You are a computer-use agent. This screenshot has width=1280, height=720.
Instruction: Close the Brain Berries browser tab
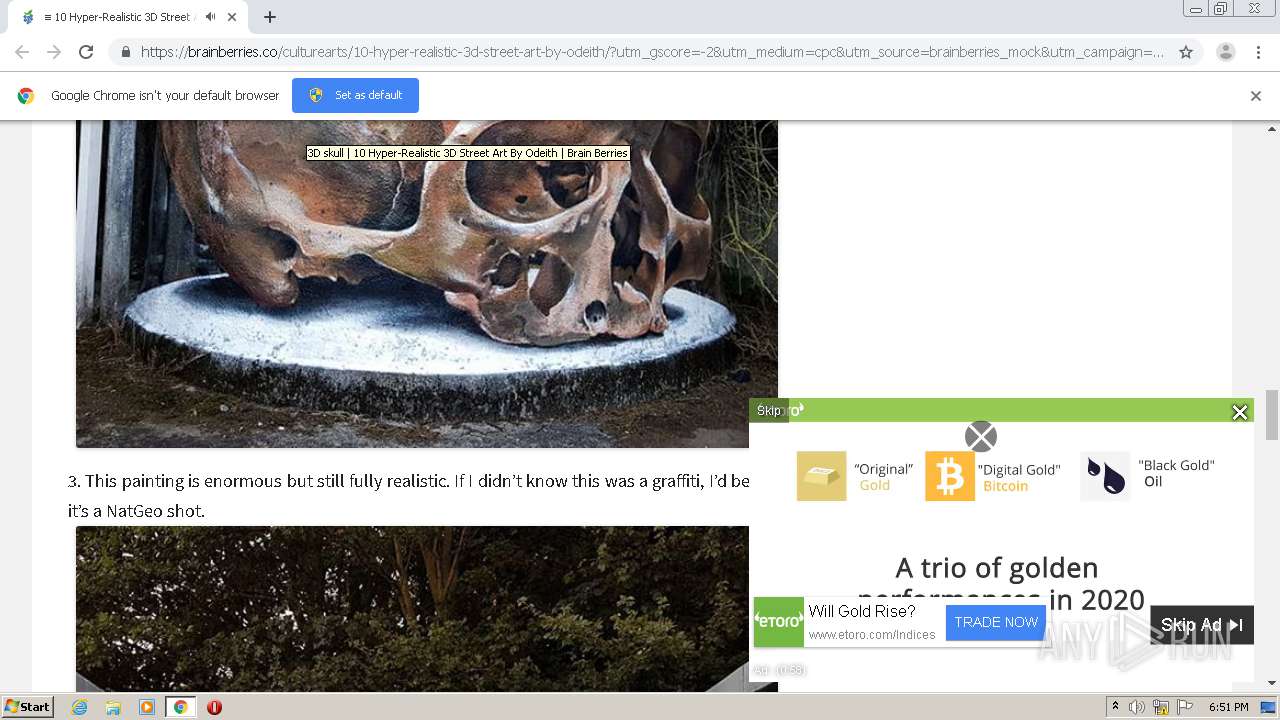(x=233, y=17)
